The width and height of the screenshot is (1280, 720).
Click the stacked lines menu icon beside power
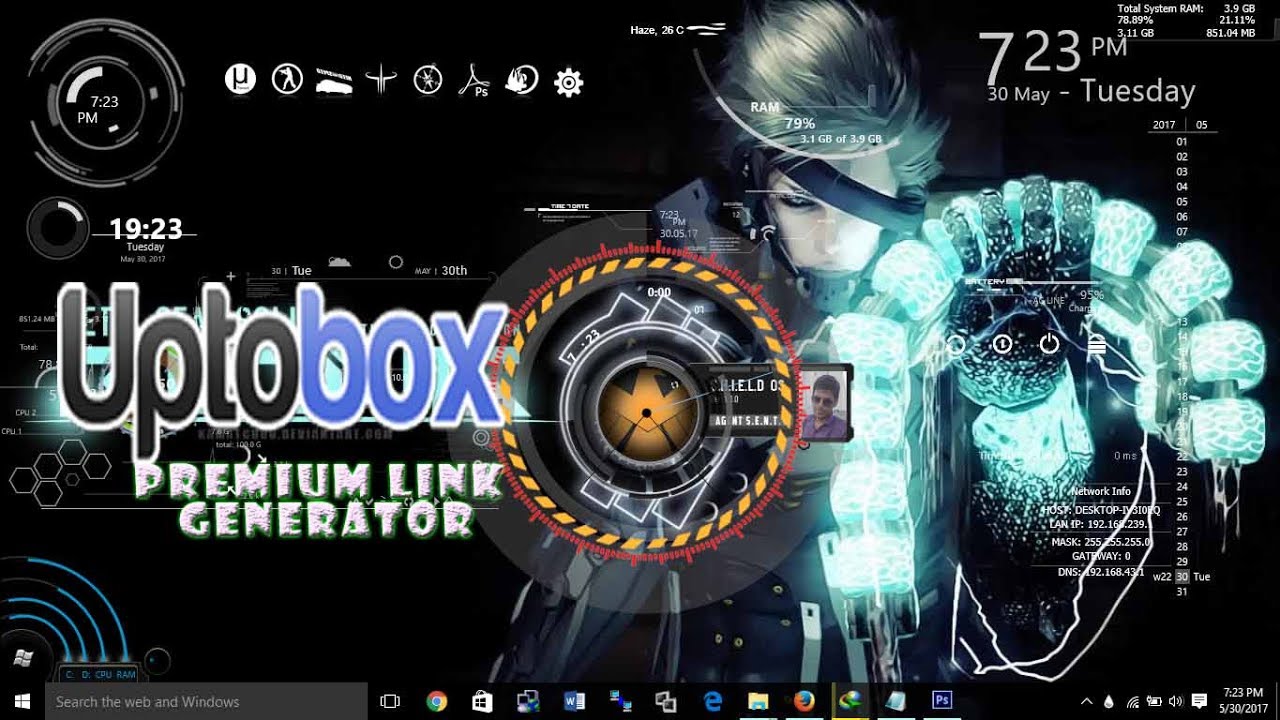(1096, 344)
